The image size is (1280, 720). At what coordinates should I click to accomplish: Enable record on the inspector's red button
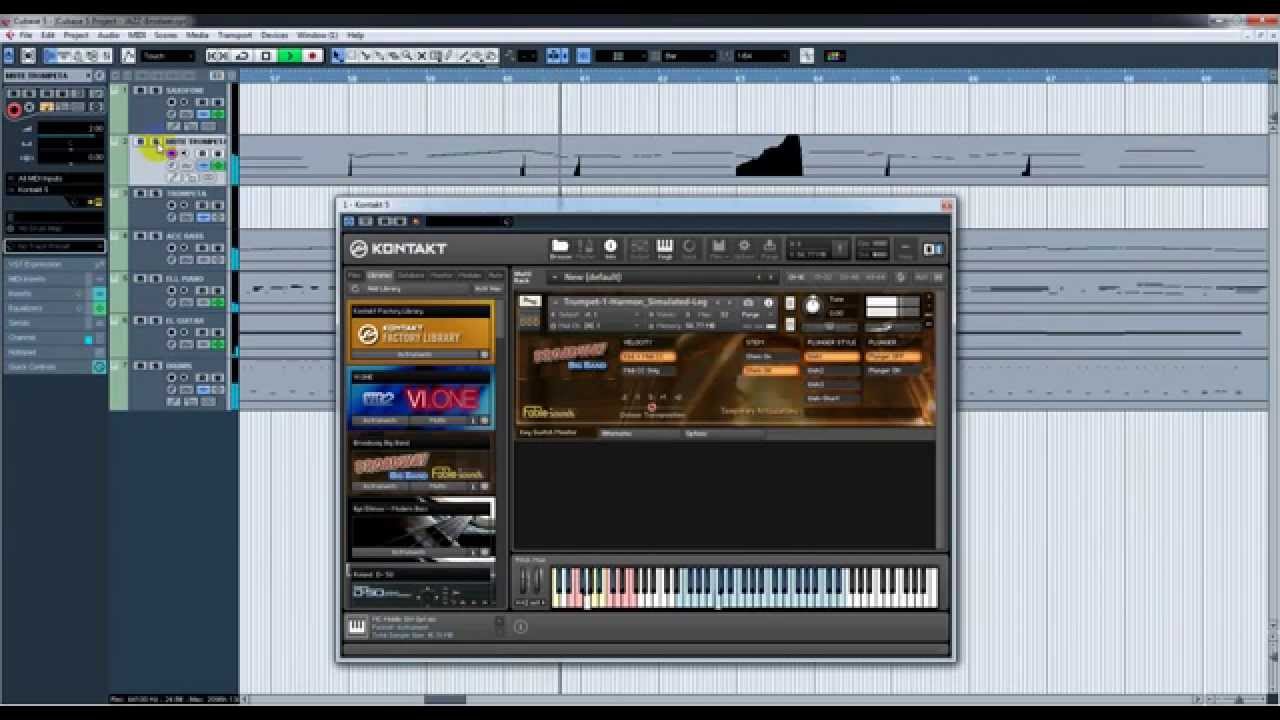(14, 109)
